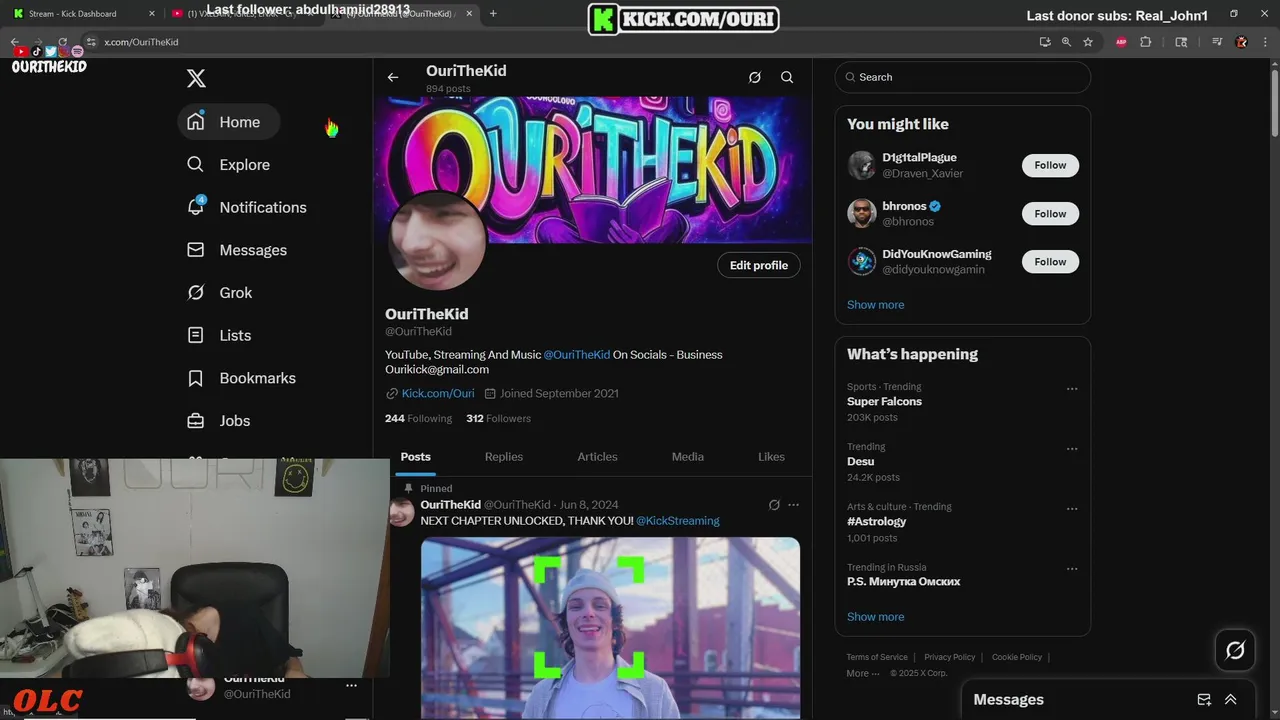Reload the page with the browser refresh button

tap(62, 42)
